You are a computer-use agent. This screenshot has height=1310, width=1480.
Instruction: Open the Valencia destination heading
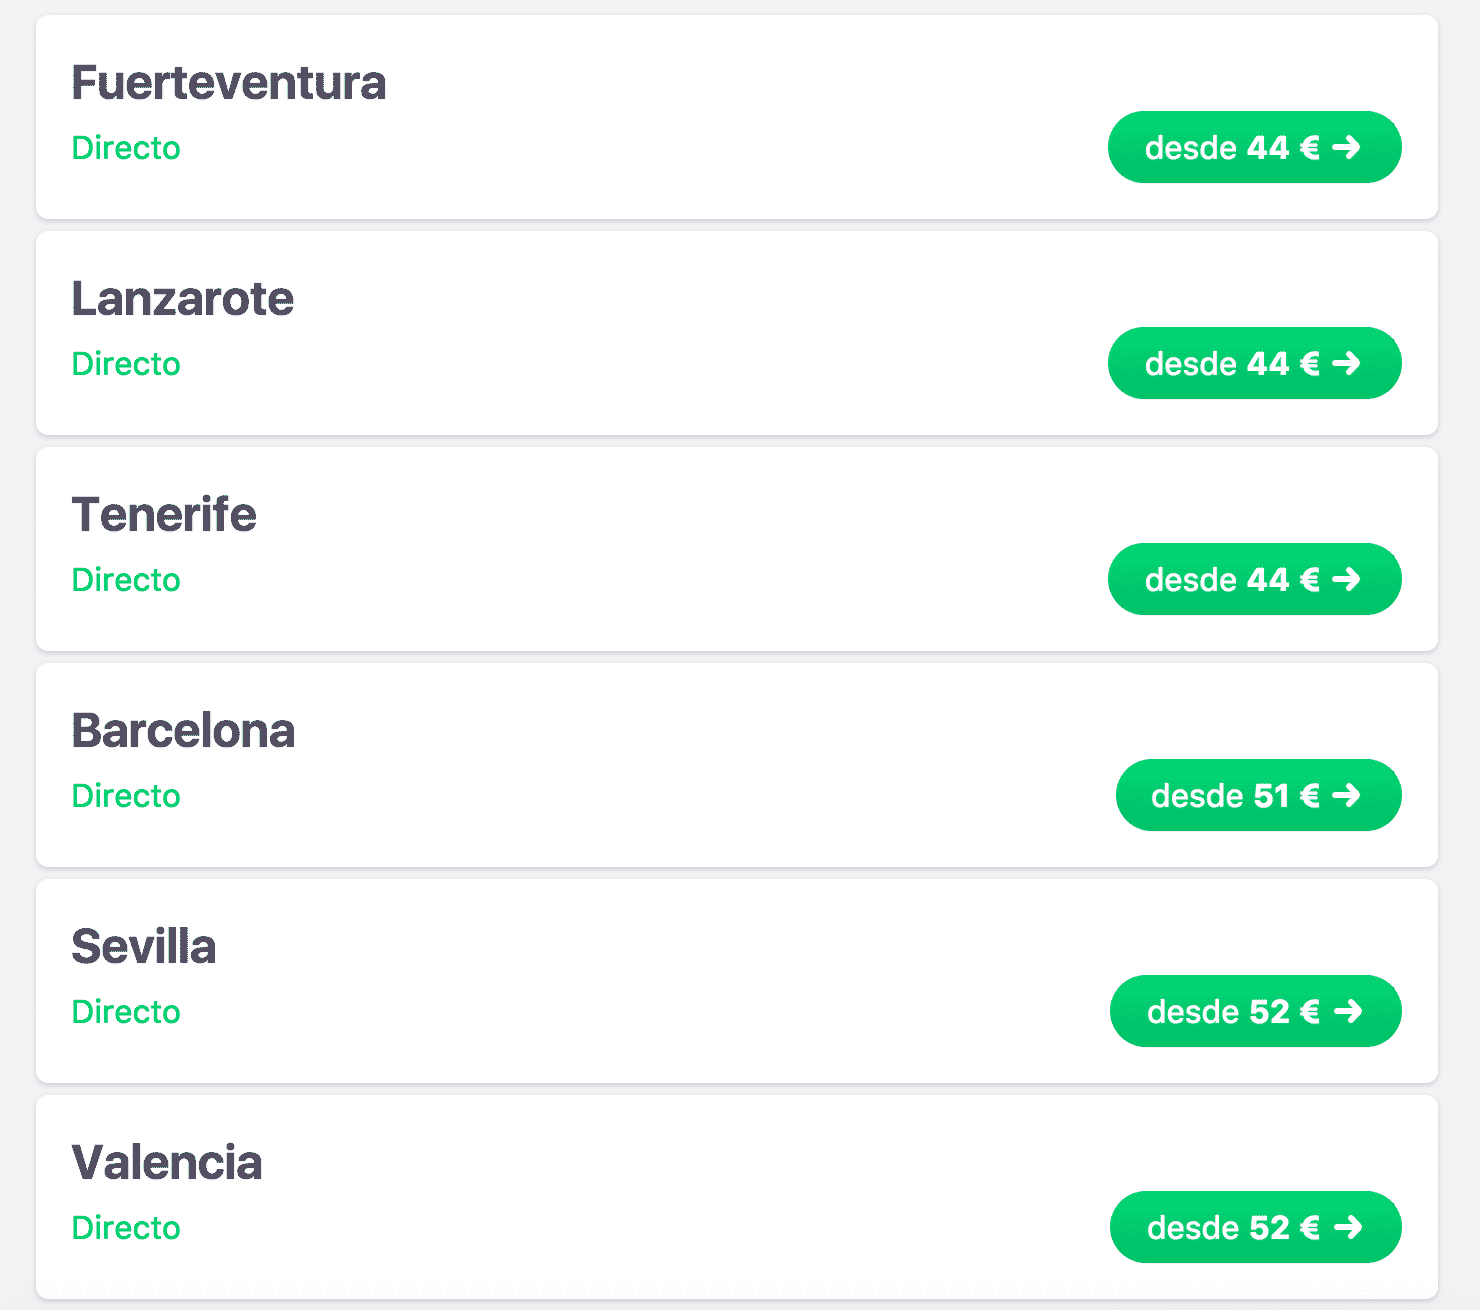167,1163
